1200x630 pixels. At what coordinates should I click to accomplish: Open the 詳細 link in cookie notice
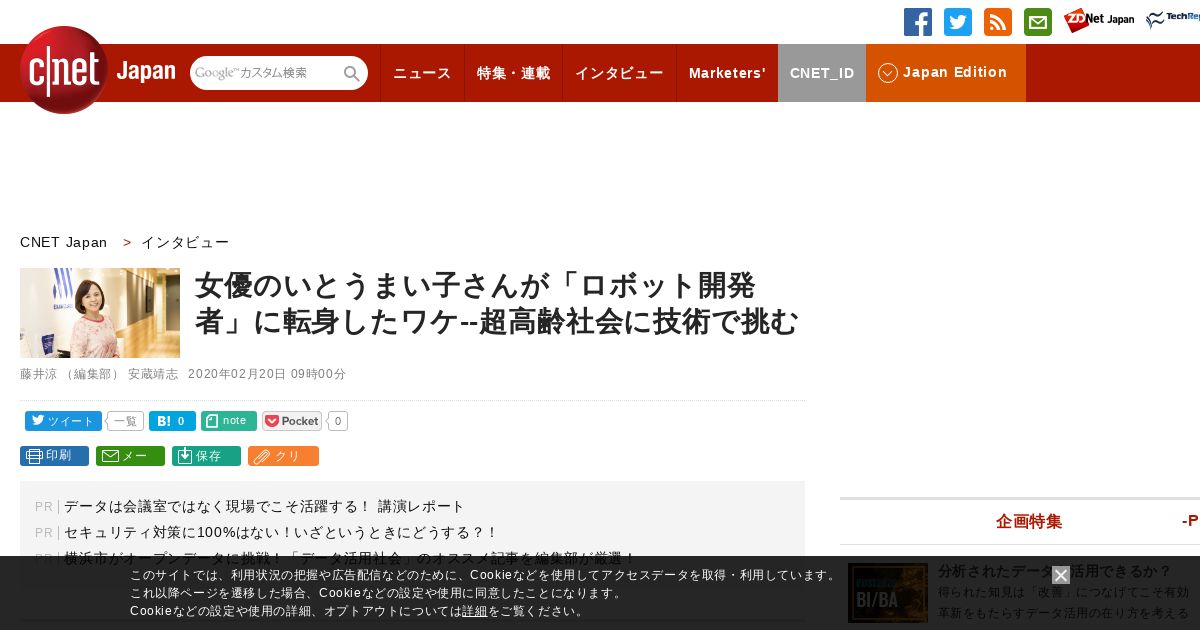click(x=475, y=611)
